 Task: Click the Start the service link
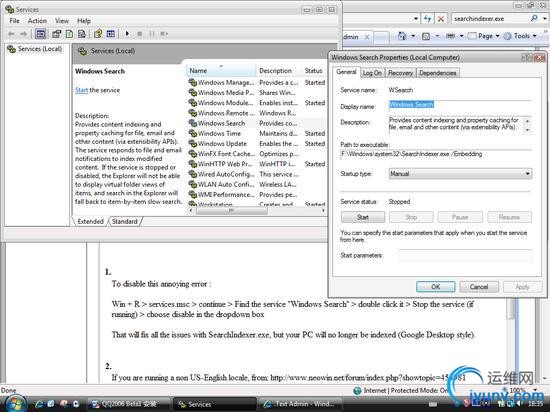pyautogui.click(x=81, y=90)
